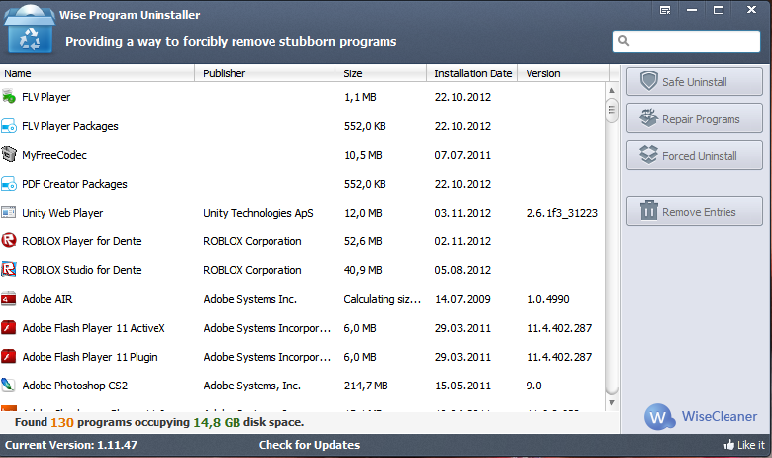This screenshot has height=458, width=772.
Task: Click the Unity Web Player icon
Action: tap(10, 213)
